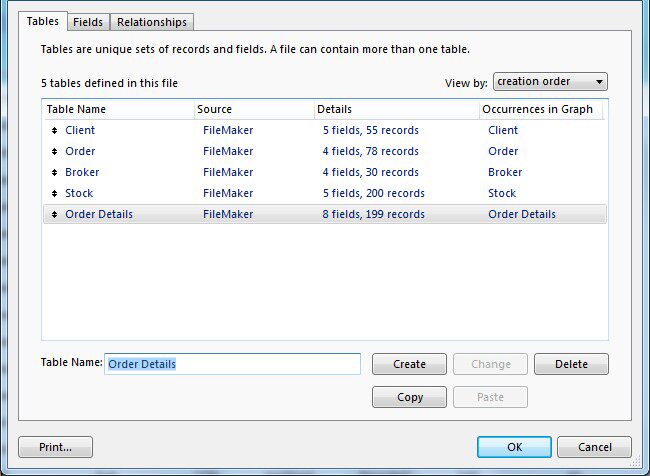This screenshot has width=650, height=476.
Task: Click the reorder handle icon beside Client
Action: coord(54,131)
